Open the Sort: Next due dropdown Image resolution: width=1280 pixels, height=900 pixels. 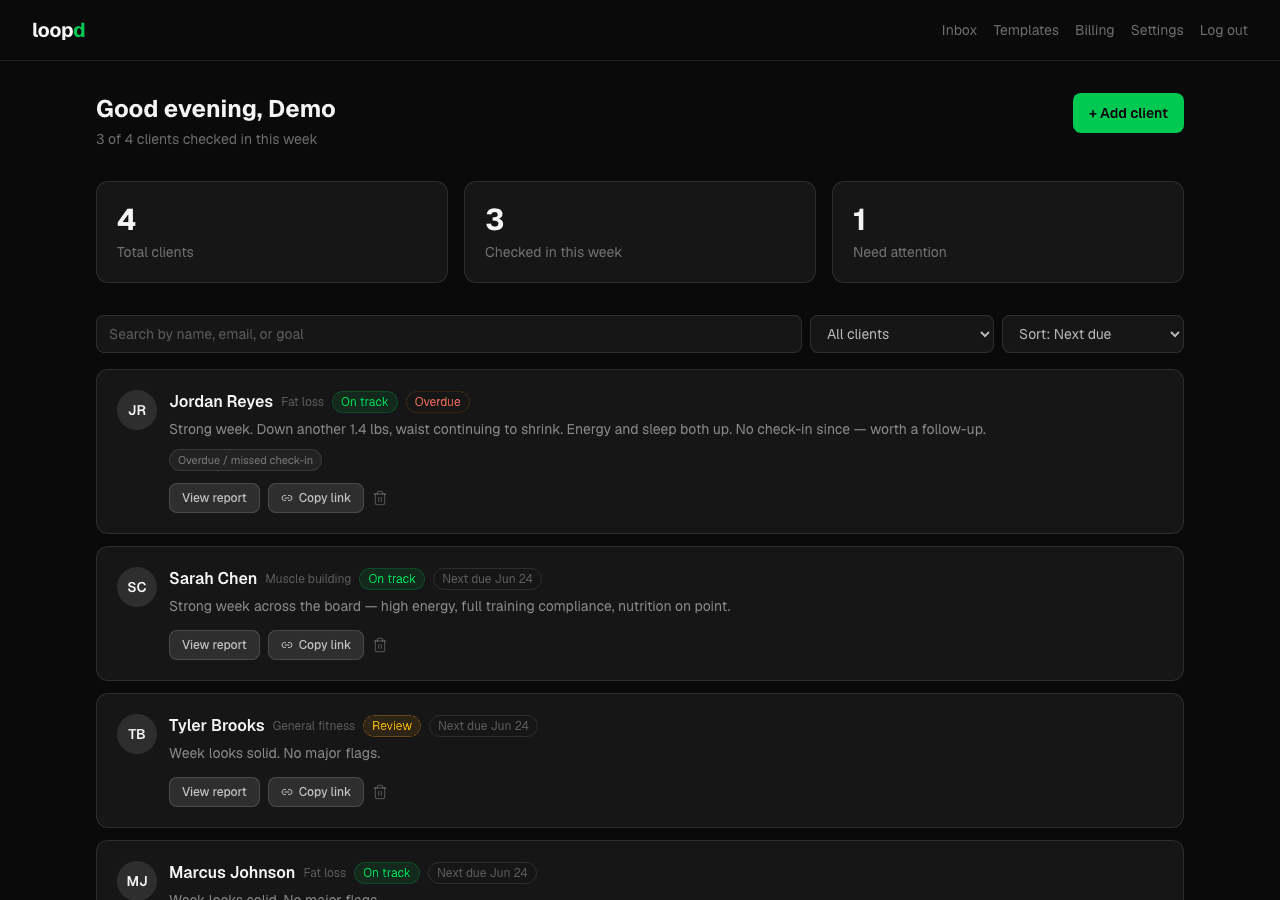[x=1093, y=334]
